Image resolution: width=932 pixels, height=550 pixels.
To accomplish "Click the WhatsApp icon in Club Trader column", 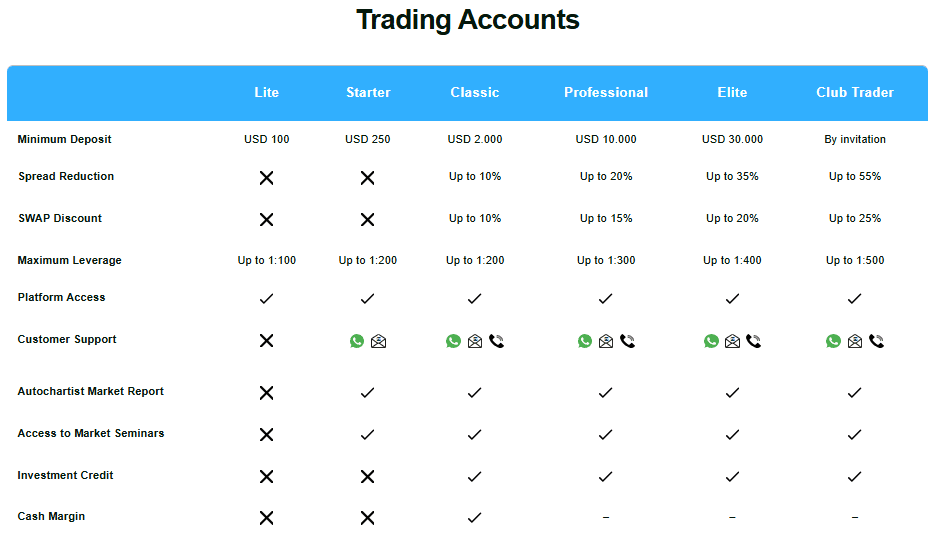I will (x=833, y=341).
